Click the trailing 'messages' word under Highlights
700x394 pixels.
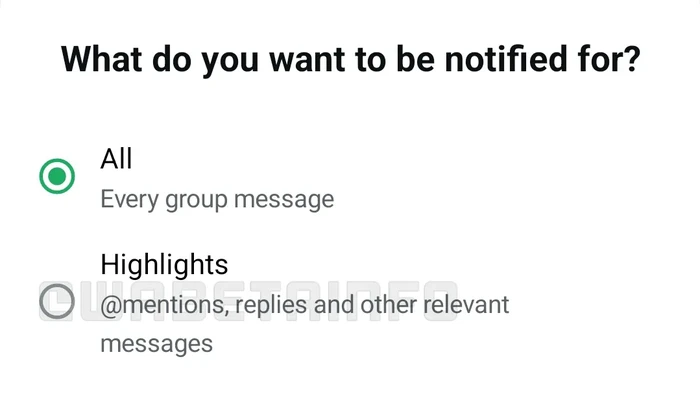coord(156,344)
